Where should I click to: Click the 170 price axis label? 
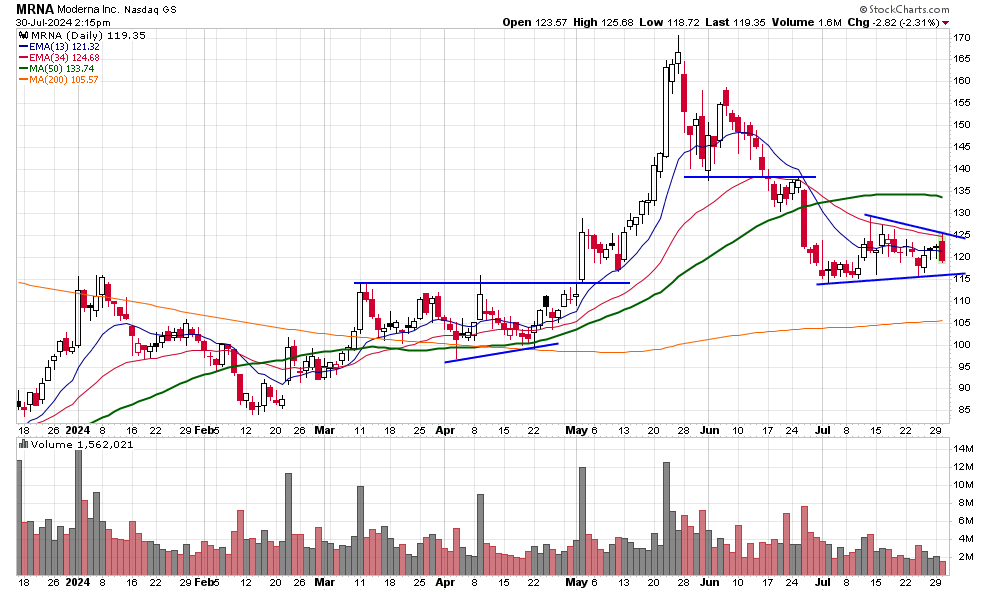click(962, 38)
